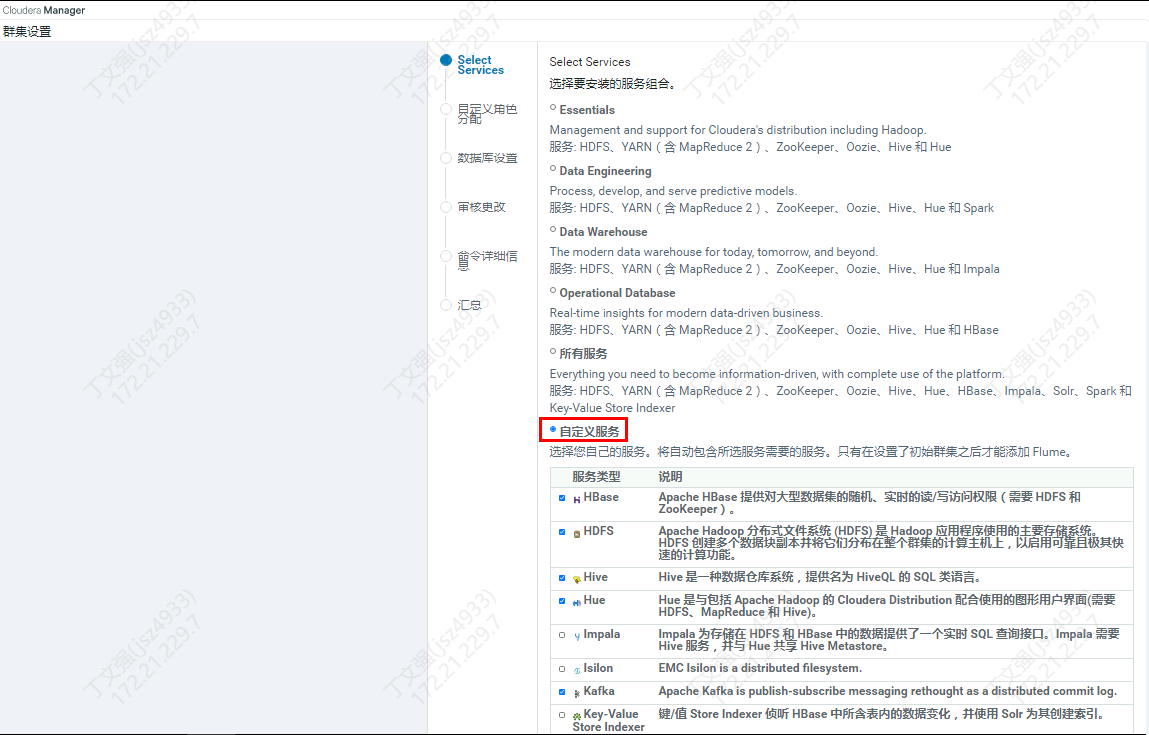Select the 所有服务 radio button
Image resolution: width=1149 pixels, height=735 pixels.
pos(553,352)
